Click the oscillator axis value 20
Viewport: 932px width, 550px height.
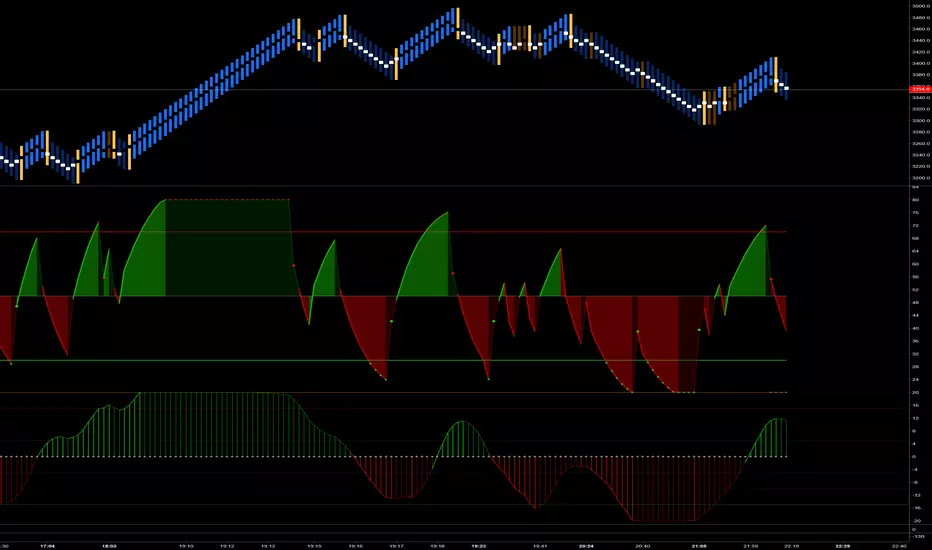[915, 392]
